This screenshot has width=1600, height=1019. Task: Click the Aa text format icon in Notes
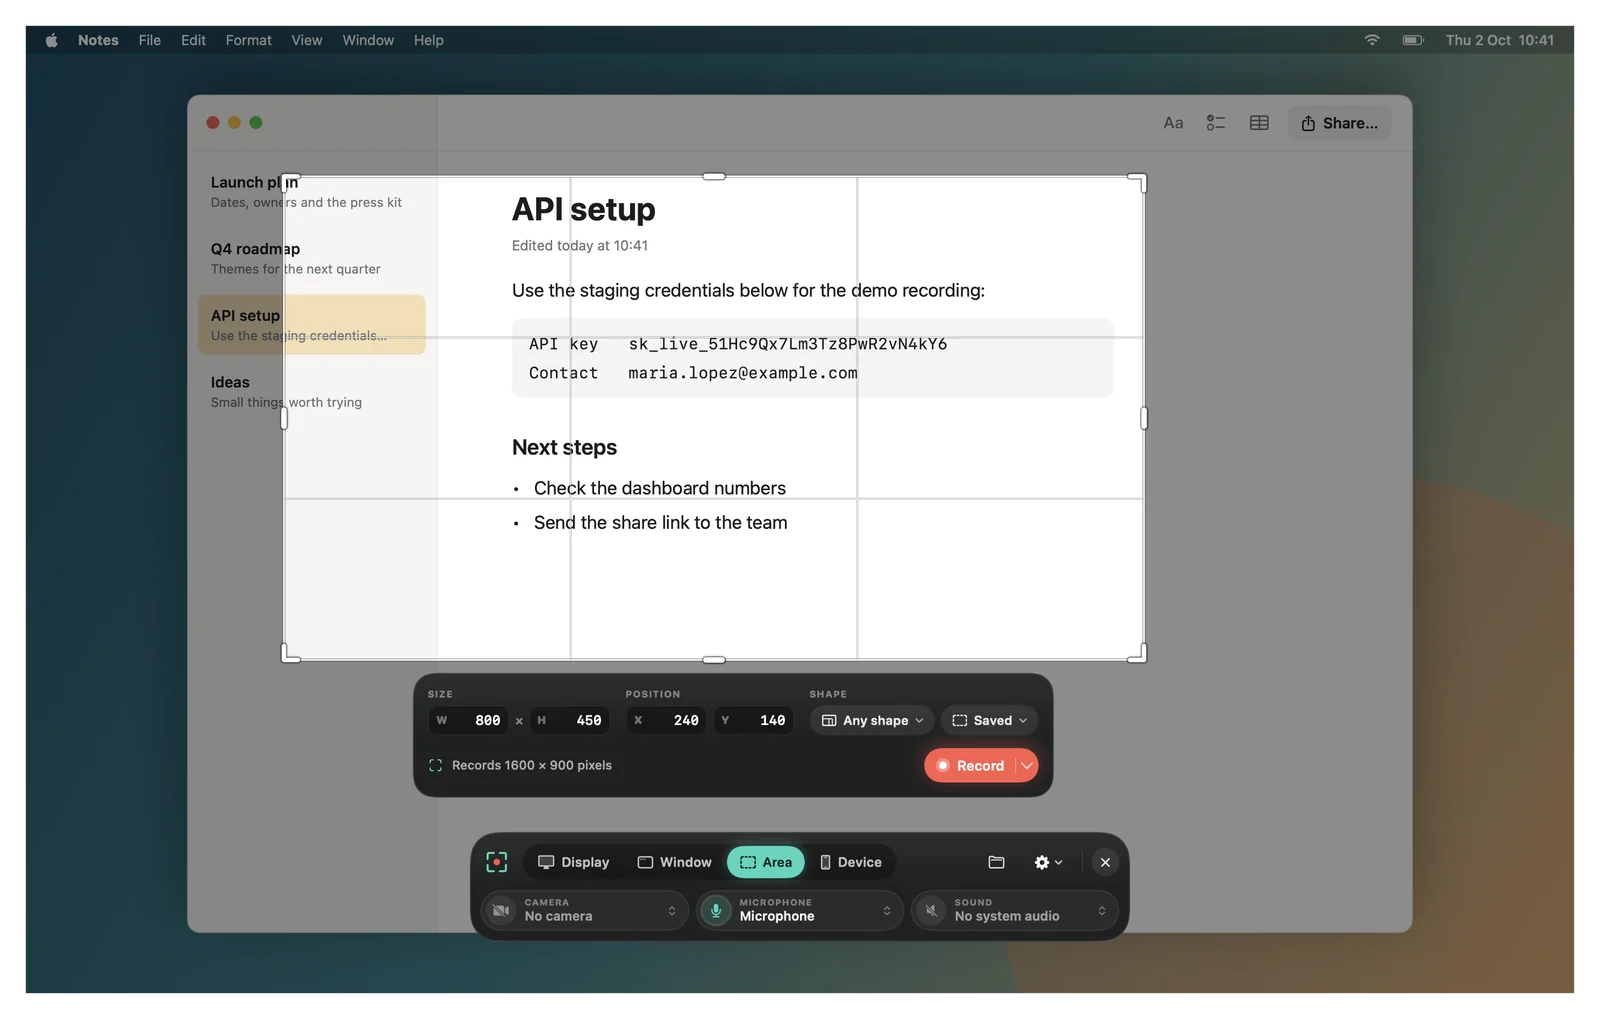pyautogui.click(x=1173, y=123)
